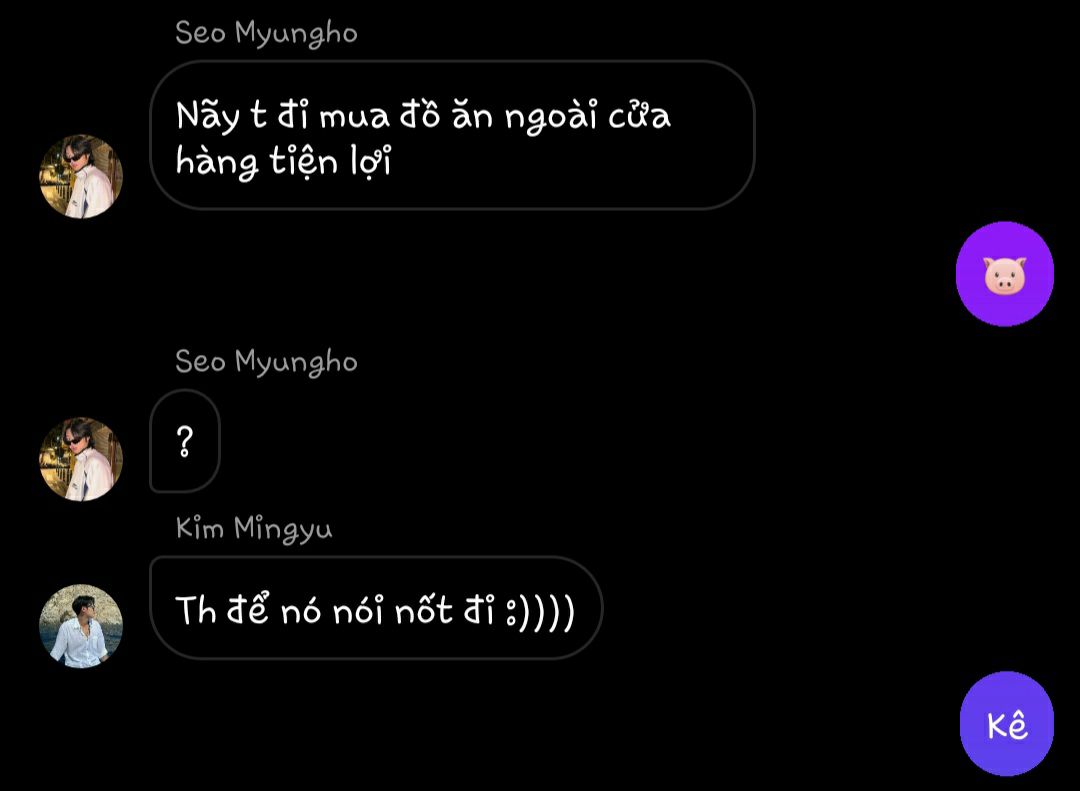Click the Seo Myungho name above the first message
The width and height of the screenshot is (1080, 791).
pyautogui.click(x=267, y=33)
